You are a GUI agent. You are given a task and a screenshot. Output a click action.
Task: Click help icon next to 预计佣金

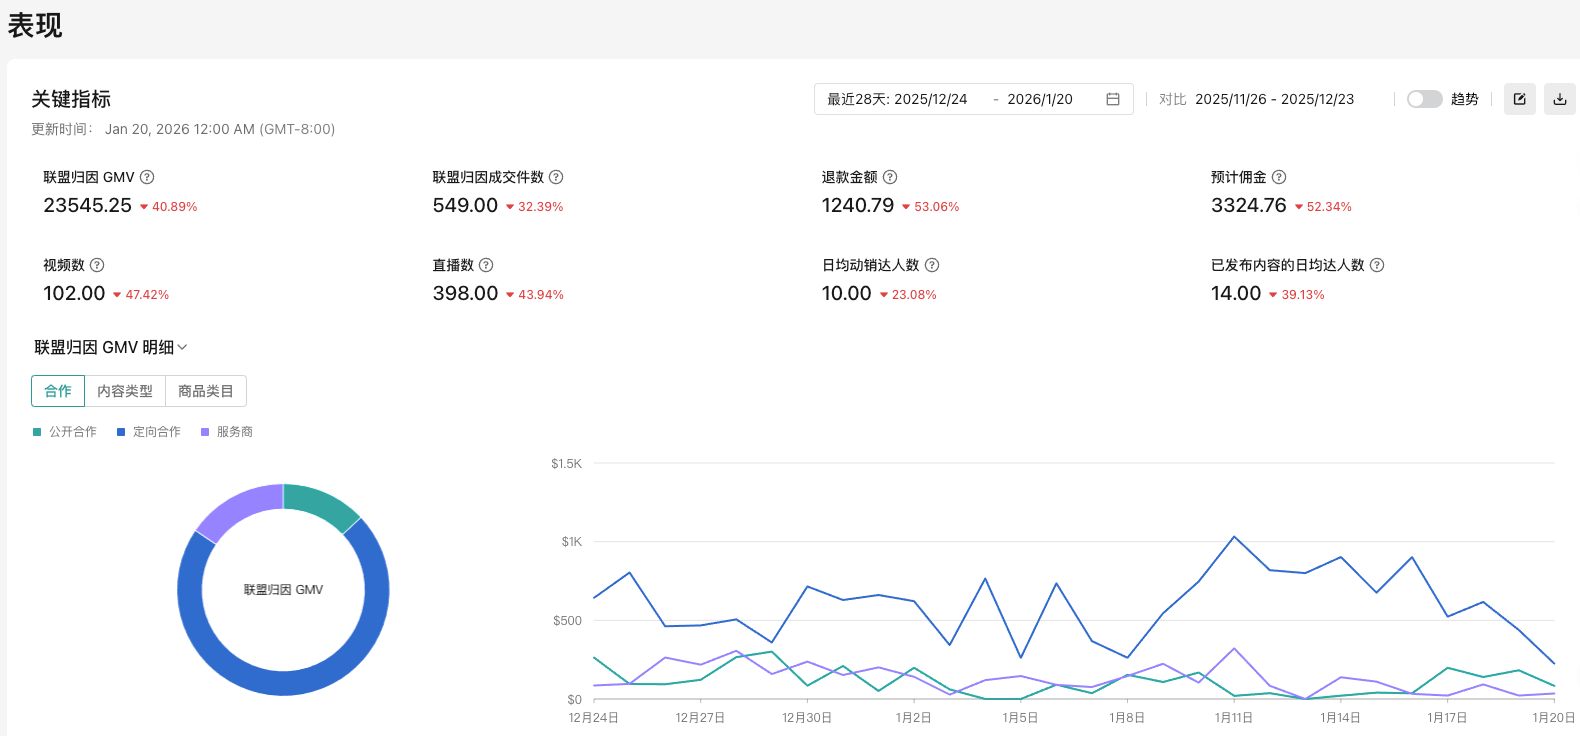click(1279, 177)
